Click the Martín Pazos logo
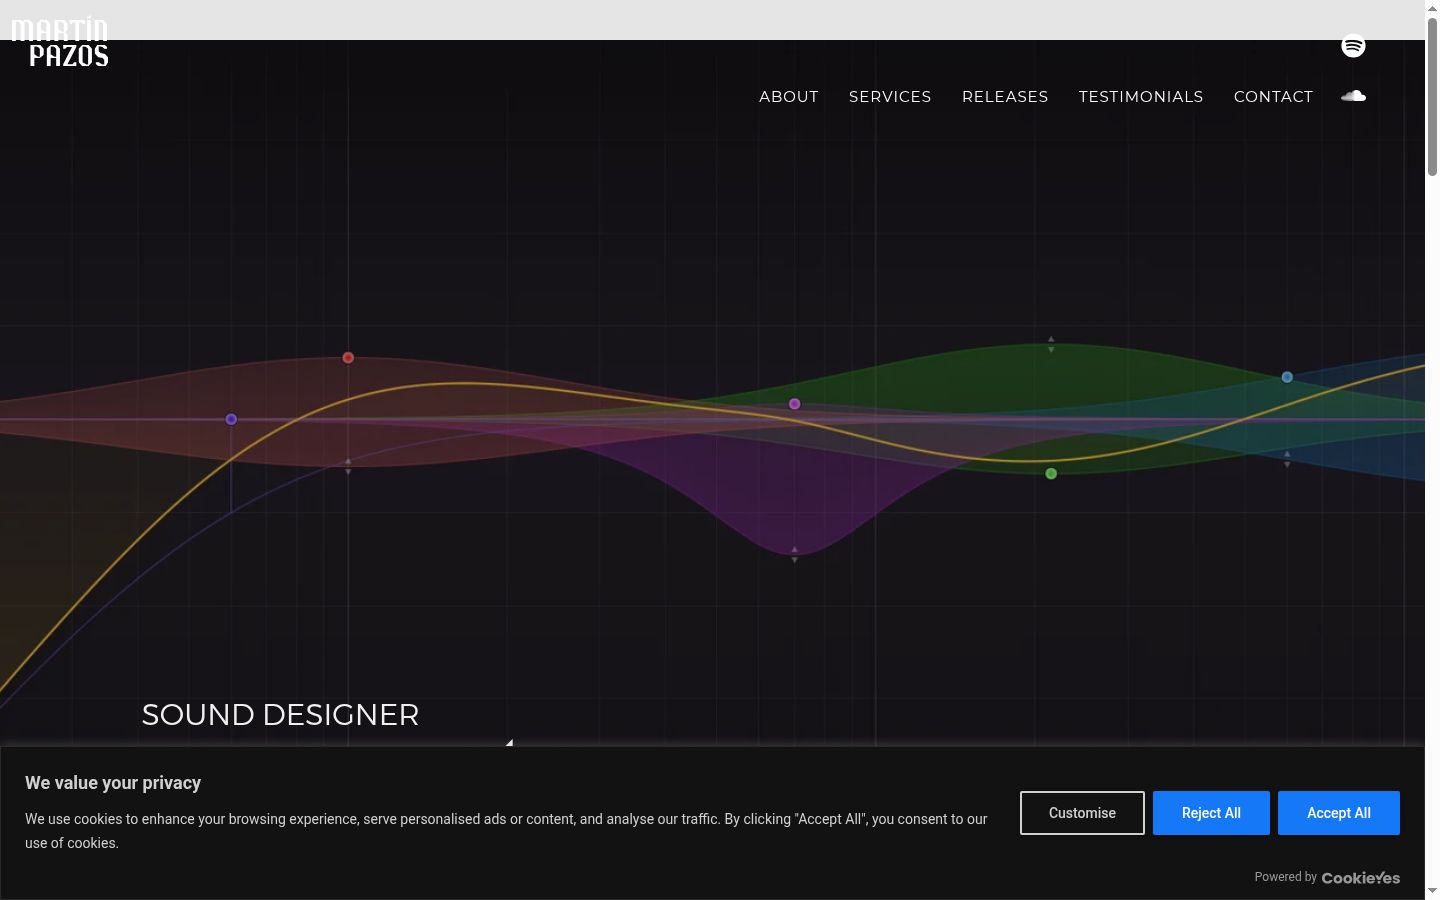This screenshot has height=900, width=1440. coord(60,43)
